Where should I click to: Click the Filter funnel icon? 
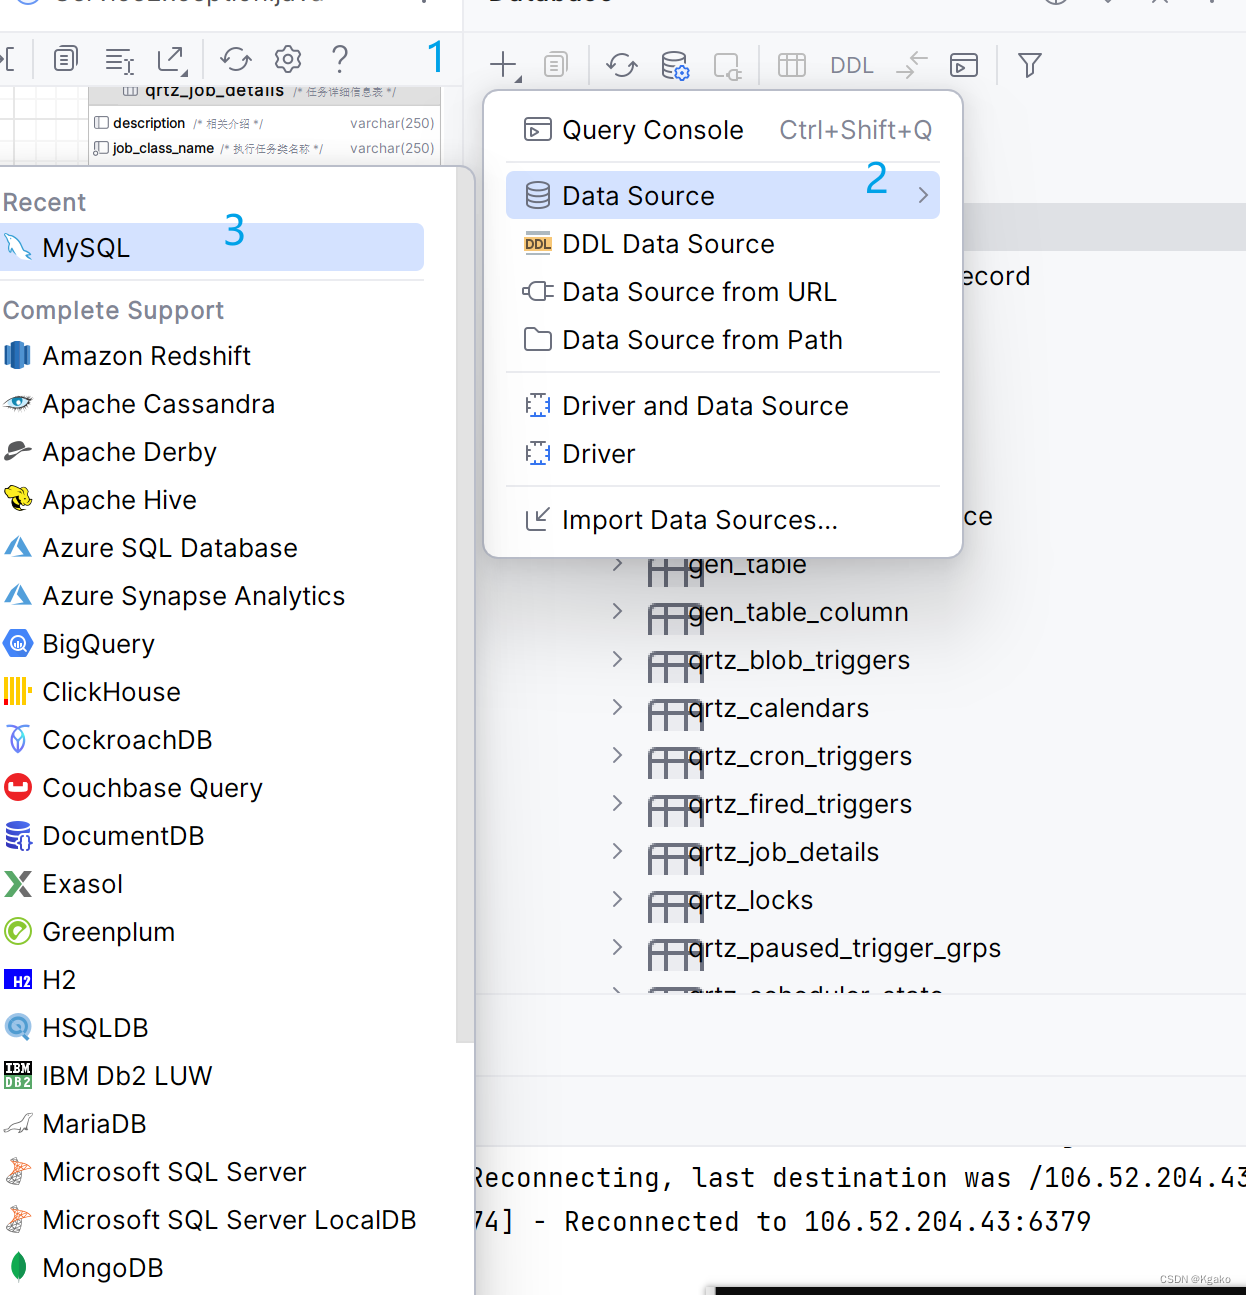(1029, 65)
